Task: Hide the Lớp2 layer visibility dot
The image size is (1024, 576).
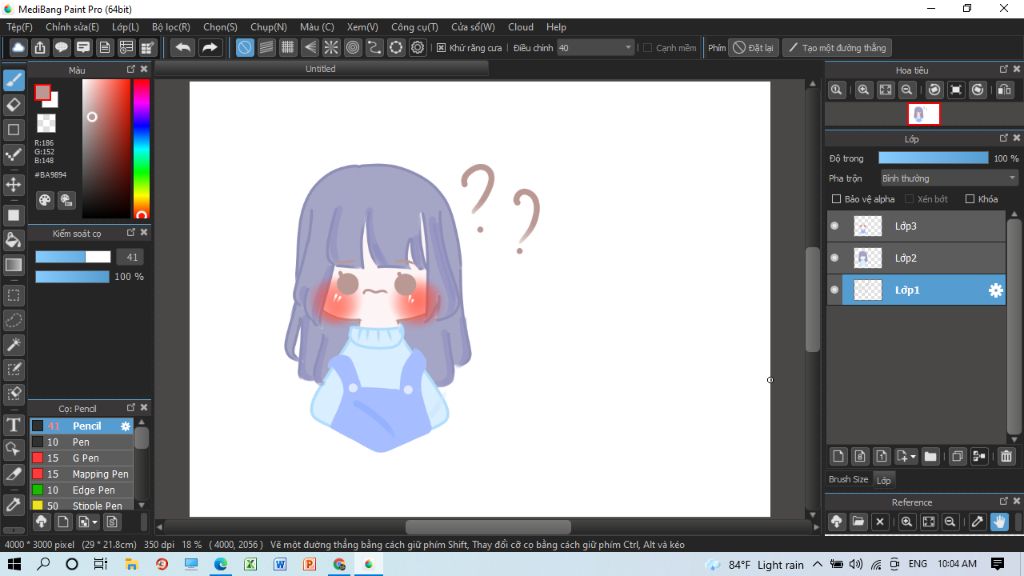Action: 835,258
